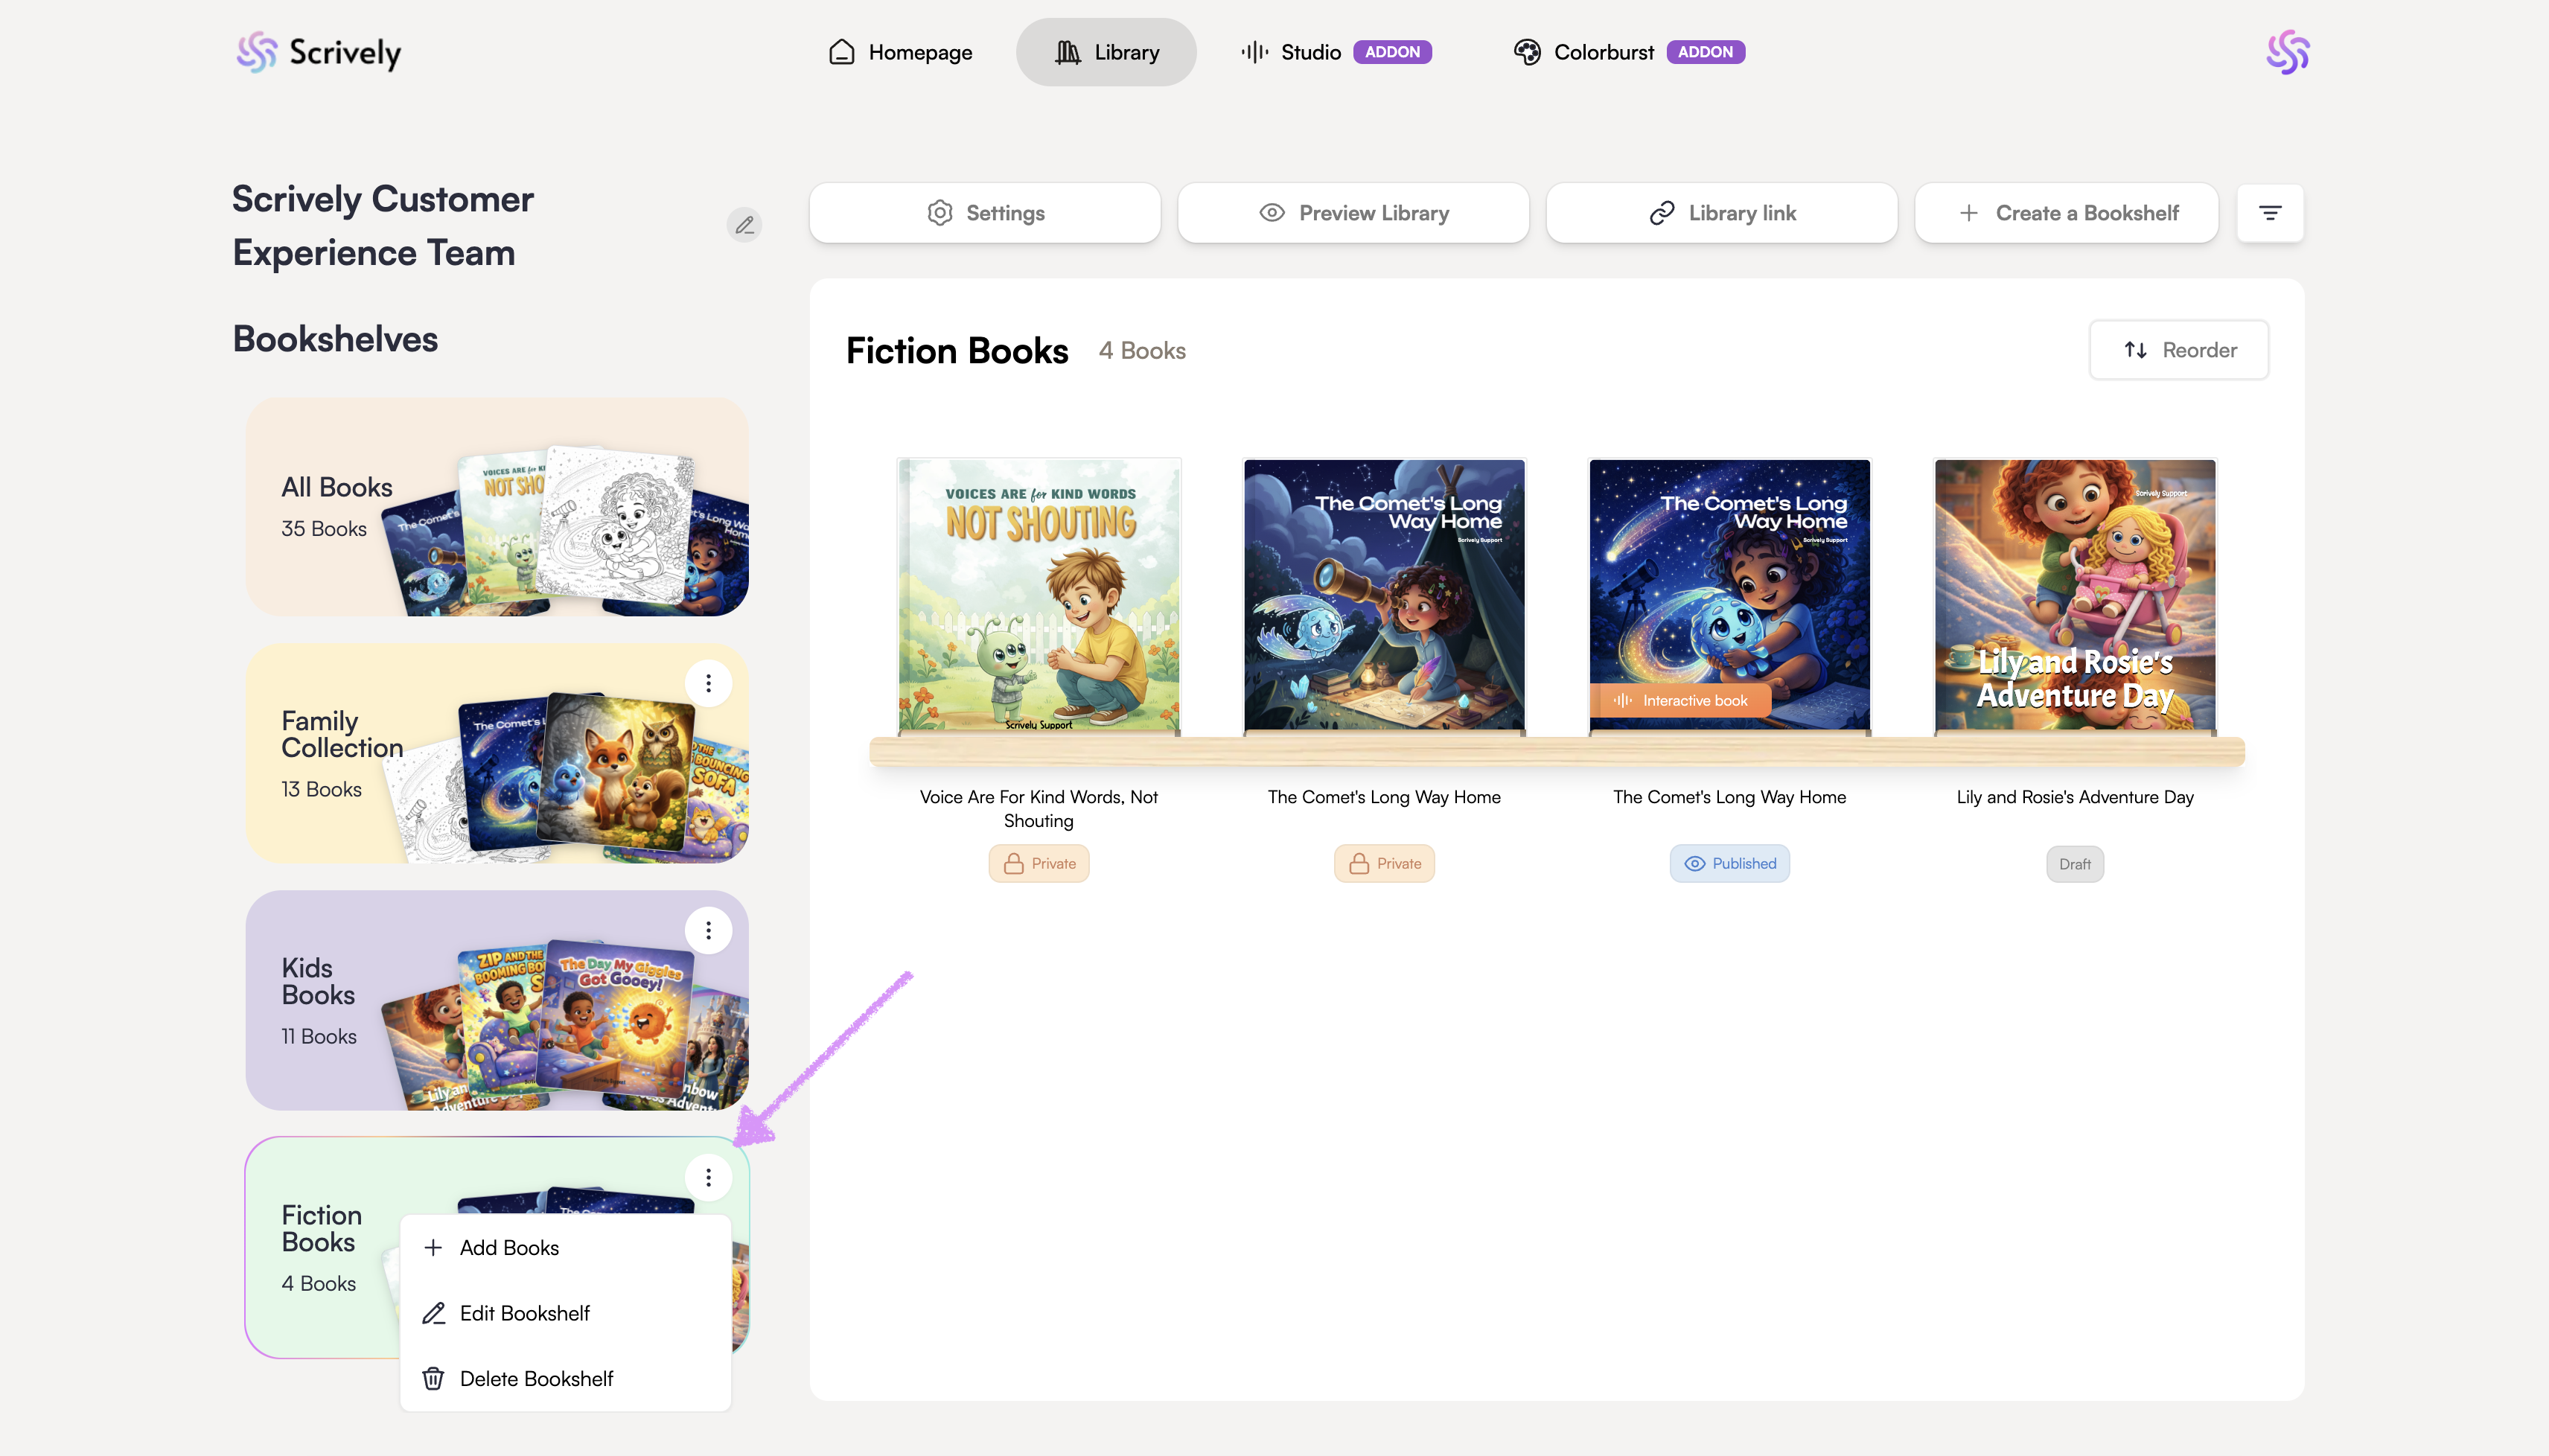Viewport: 2549px width, 1456px height.
Task: Select Edit Bookshelf menu entry
Action: (524, 1313)
